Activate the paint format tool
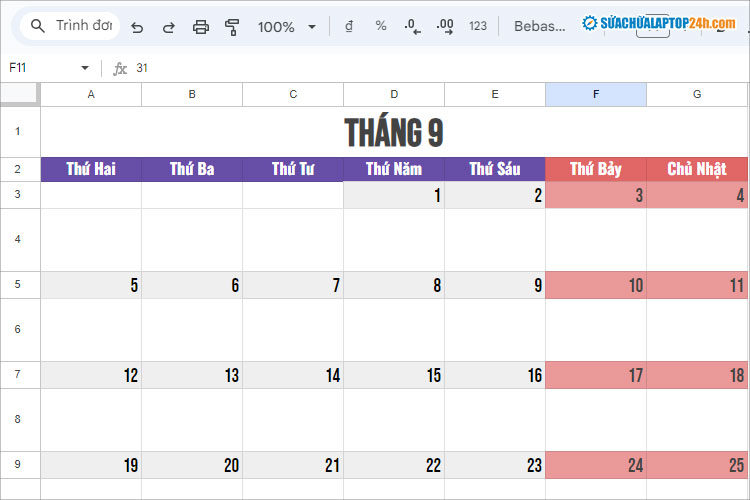 (232, 27)
